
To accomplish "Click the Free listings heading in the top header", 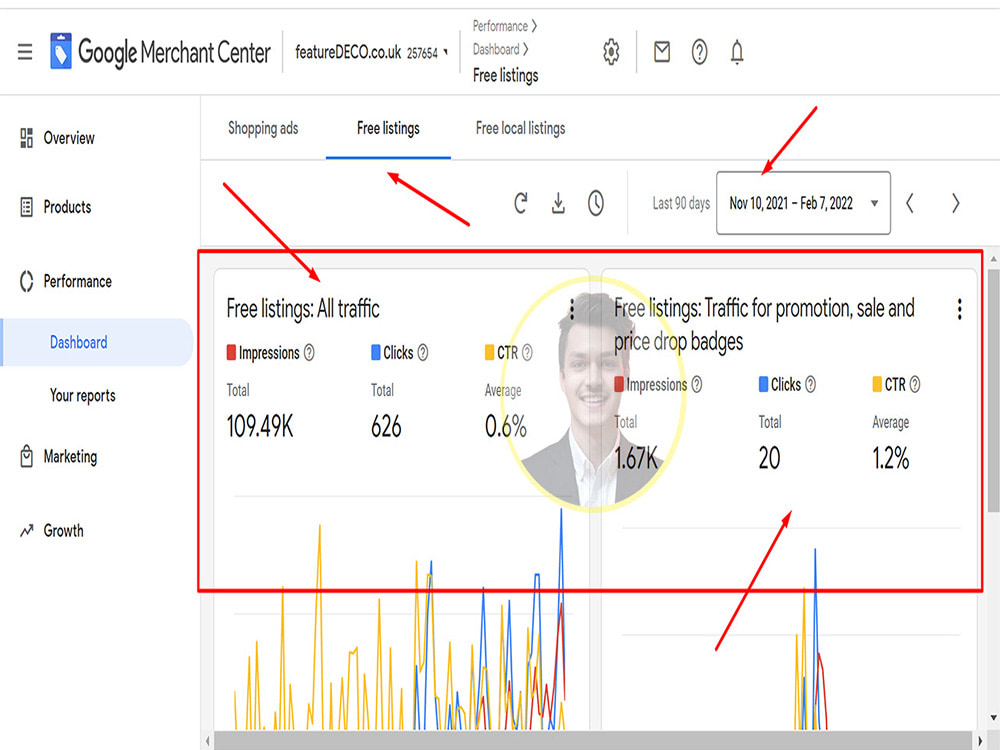I will (506, 75).
